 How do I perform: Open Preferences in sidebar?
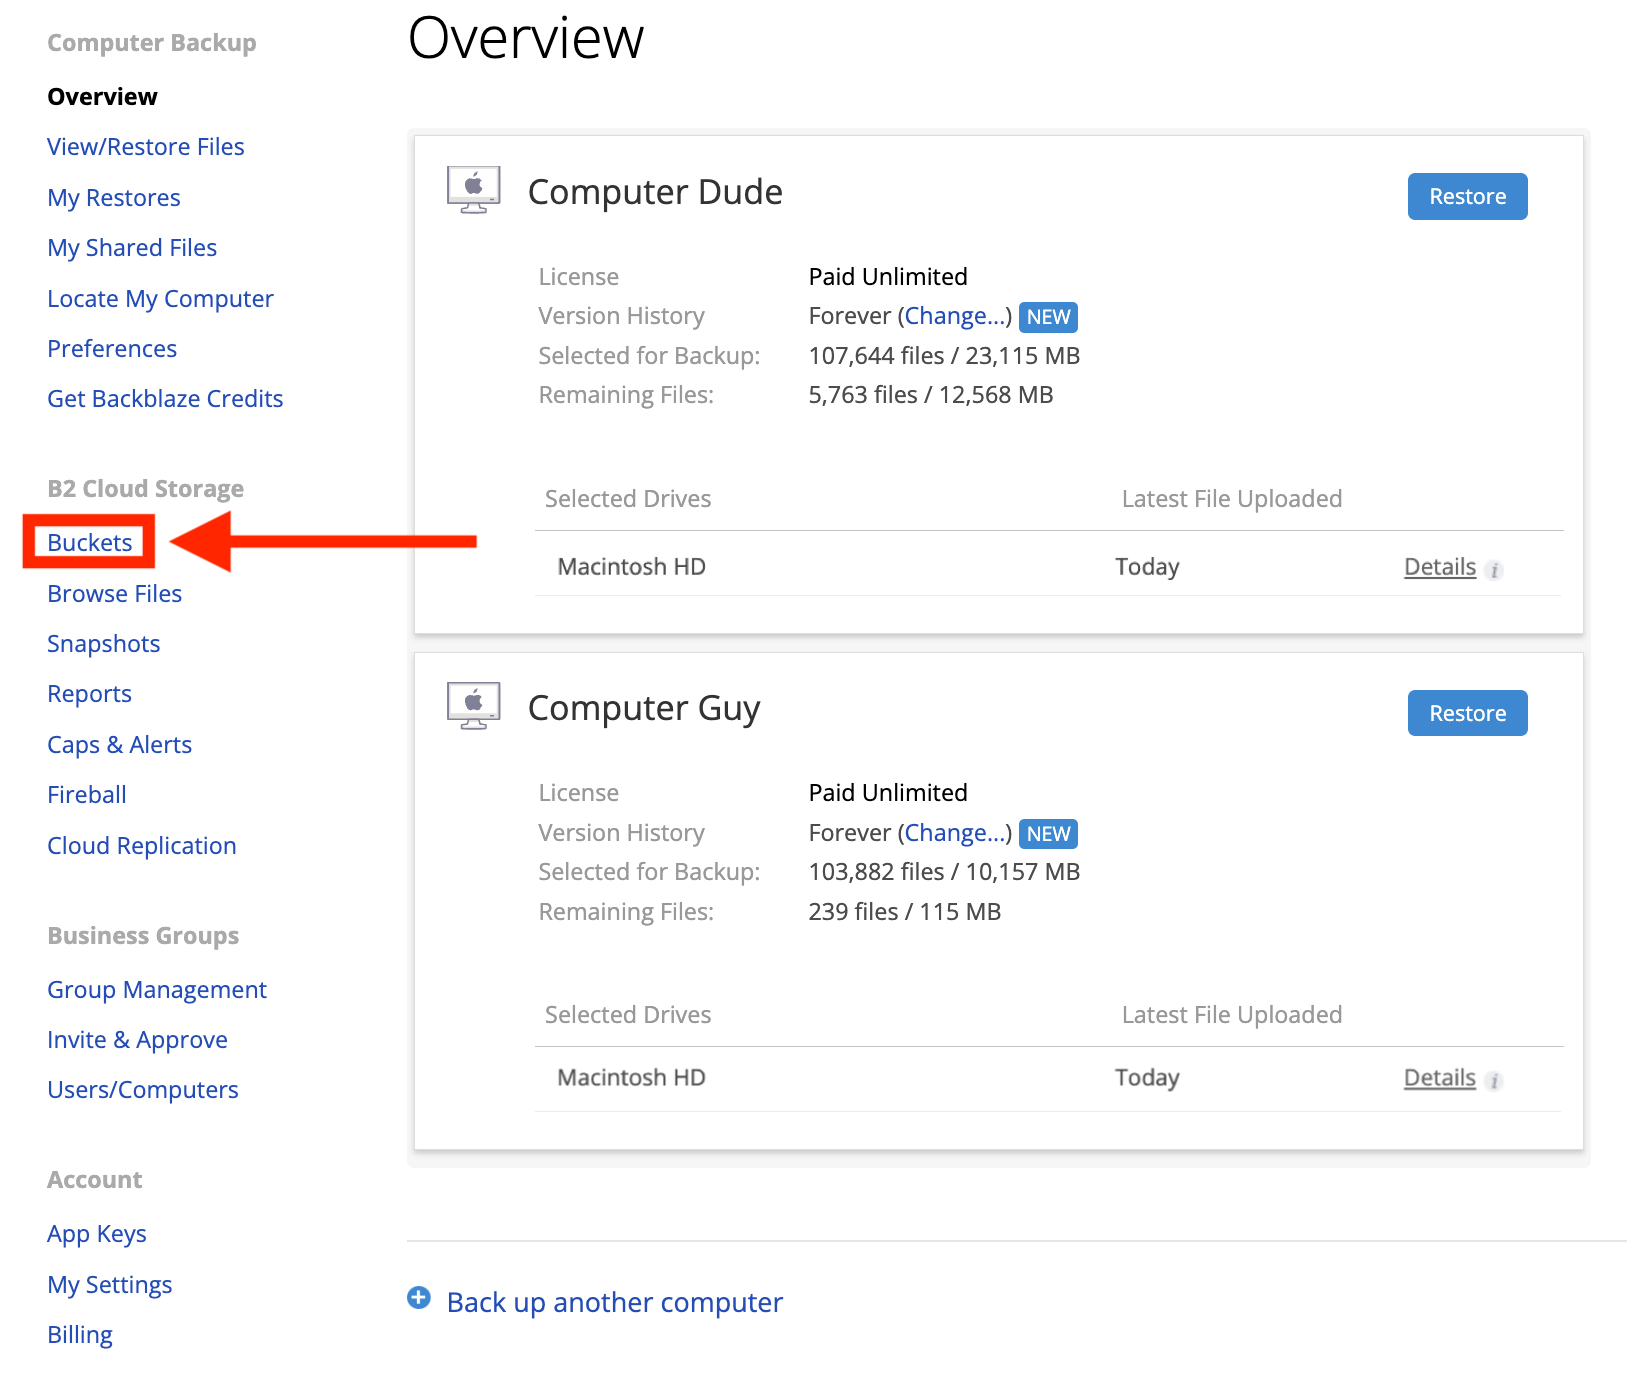pyautogui.click(x=112, y=349)
